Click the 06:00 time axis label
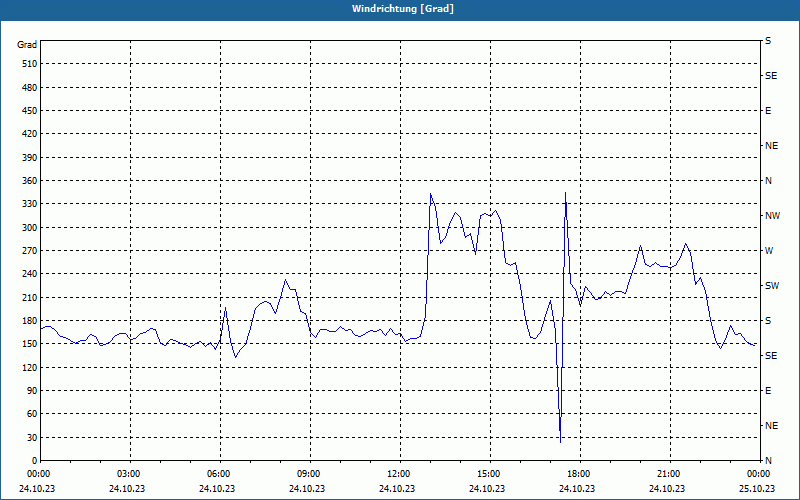Viewport: 800px width, 500px height. point(220,473)
